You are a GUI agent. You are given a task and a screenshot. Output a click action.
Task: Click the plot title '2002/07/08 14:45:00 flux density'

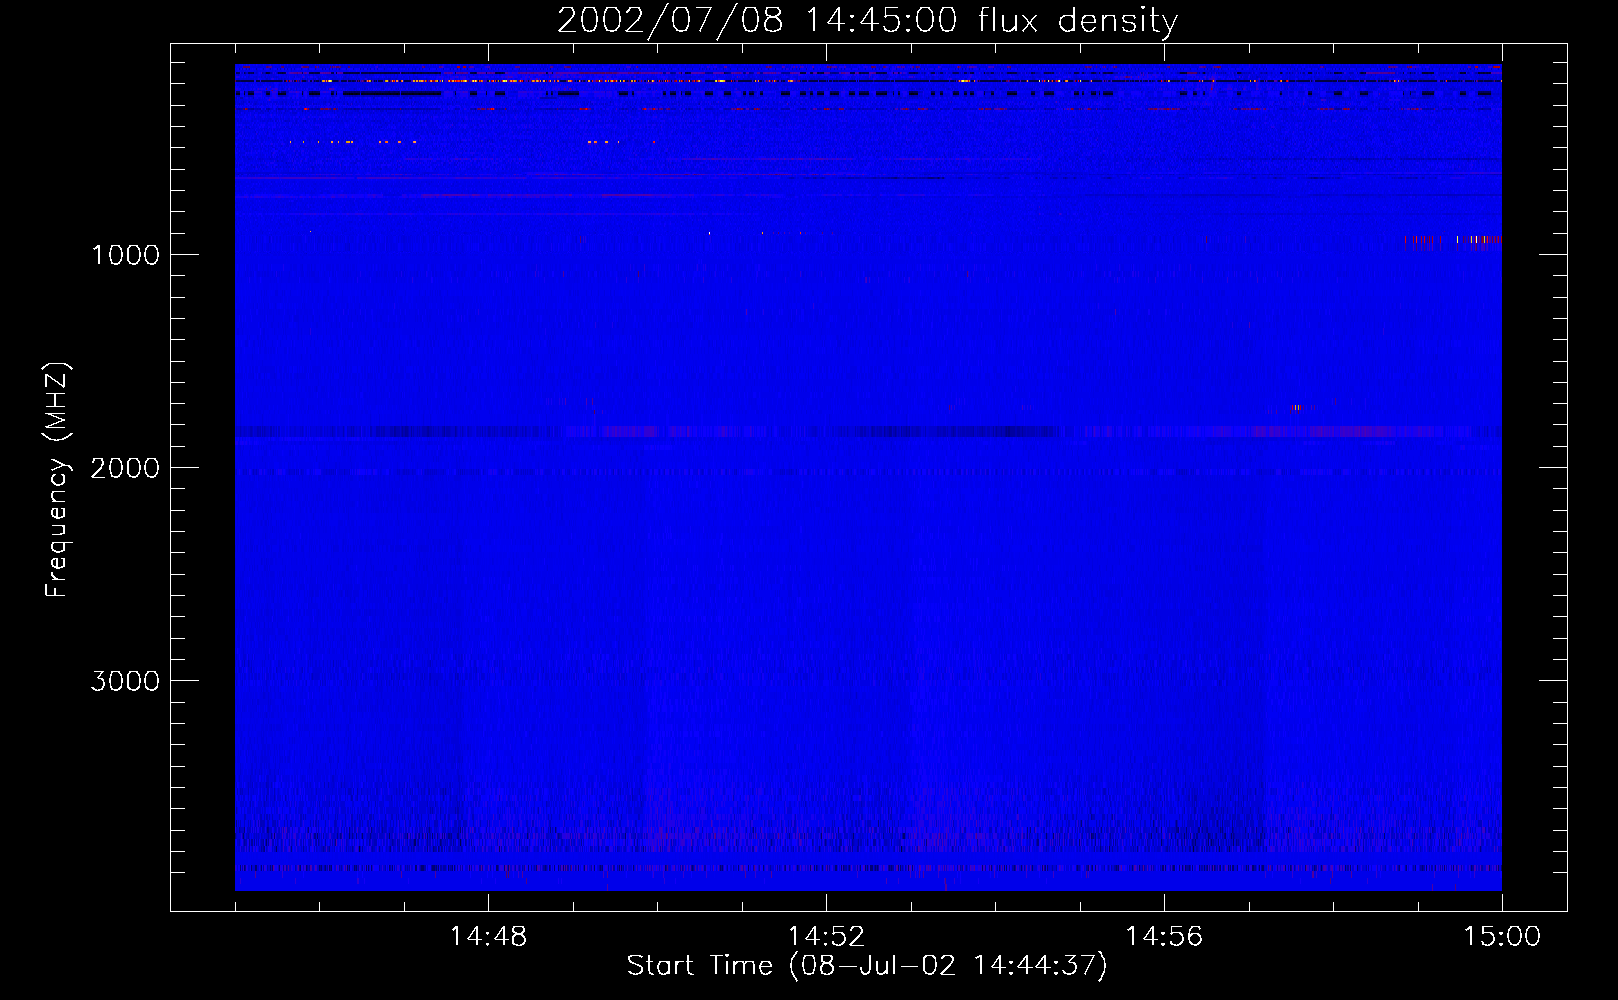867,21
